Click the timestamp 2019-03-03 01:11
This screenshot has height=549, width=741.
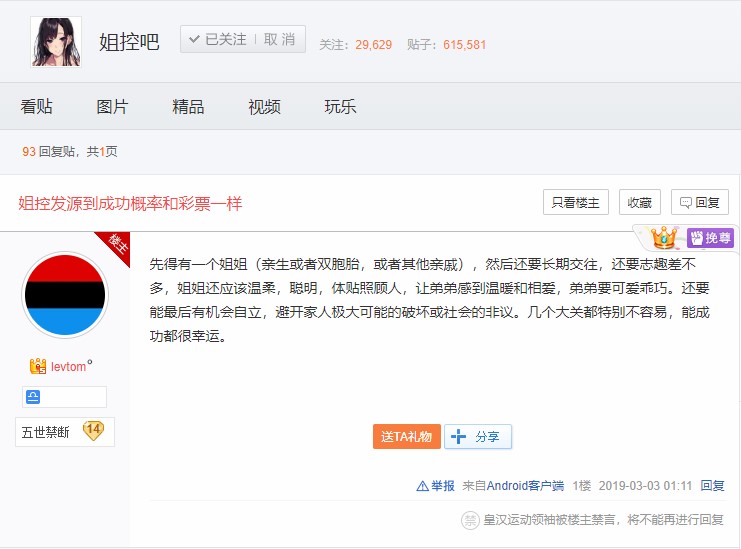point(645,486)
